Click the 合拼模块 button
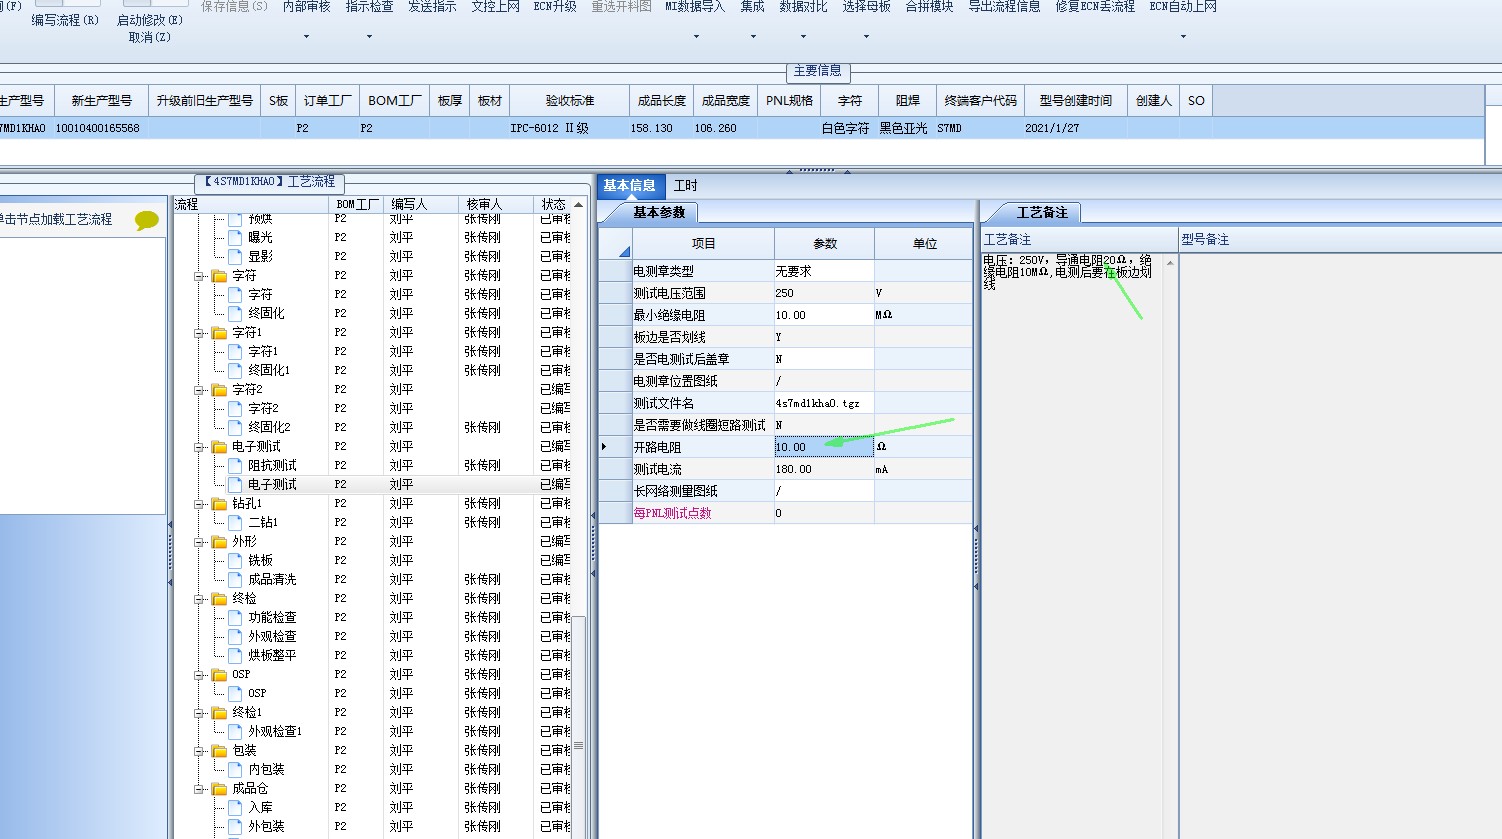 (x=929, y=7)
